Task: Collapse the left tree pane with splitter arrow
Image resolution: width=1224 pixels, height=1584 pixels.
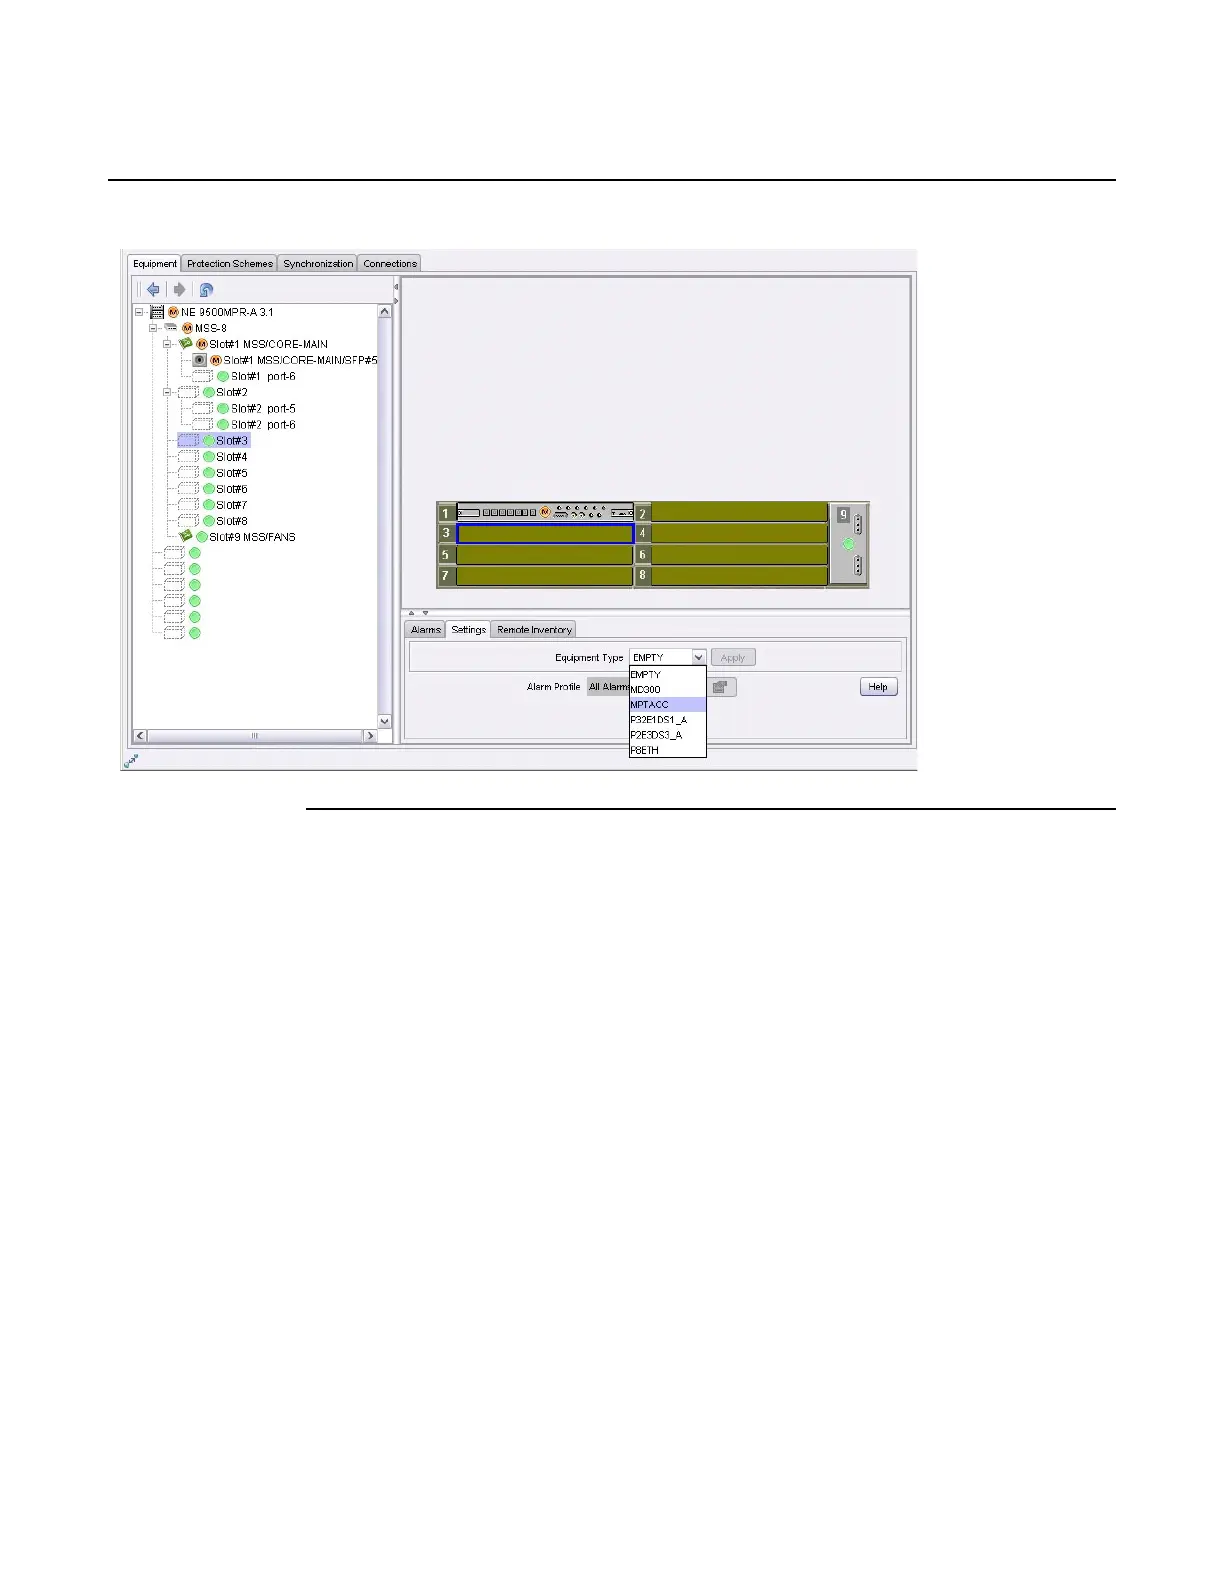Action: click(396, 287)
